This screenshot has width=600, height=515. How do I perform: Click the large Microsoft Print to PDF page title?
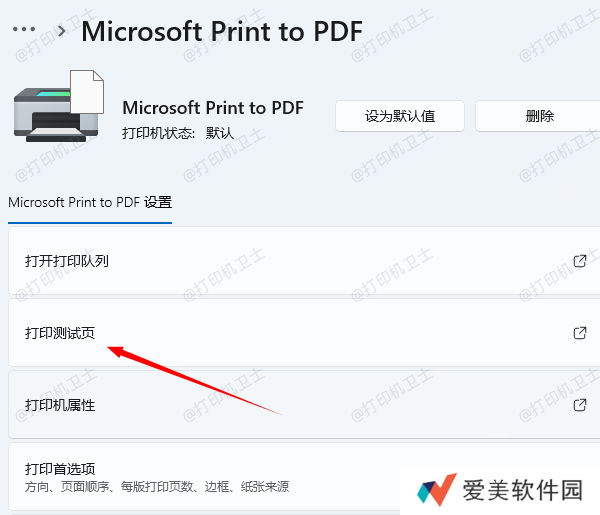tap(222, 31)
